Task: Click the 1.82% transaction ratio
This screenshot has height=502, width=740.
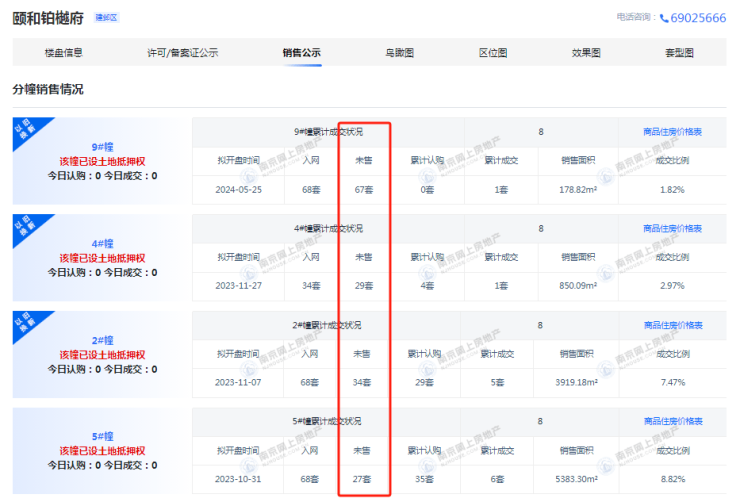Action: tap(672, 190)
